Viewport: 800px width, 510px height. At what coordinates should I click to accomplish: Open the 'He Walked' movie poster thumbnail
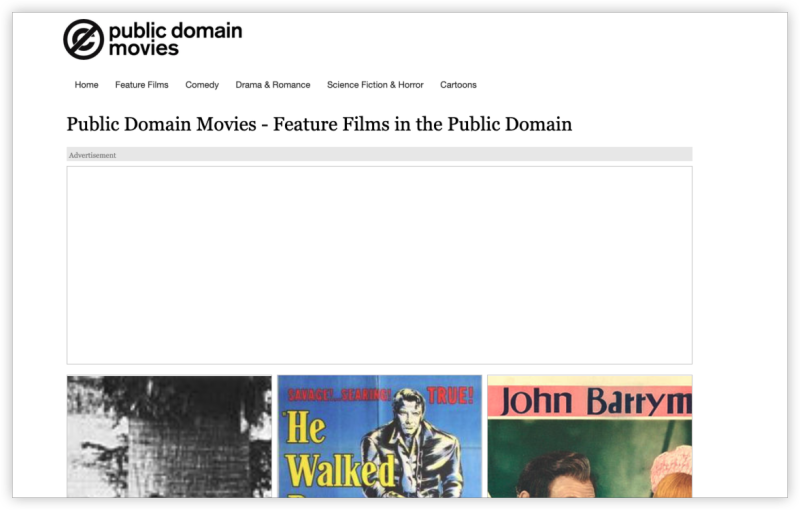(x=380, y=437)
